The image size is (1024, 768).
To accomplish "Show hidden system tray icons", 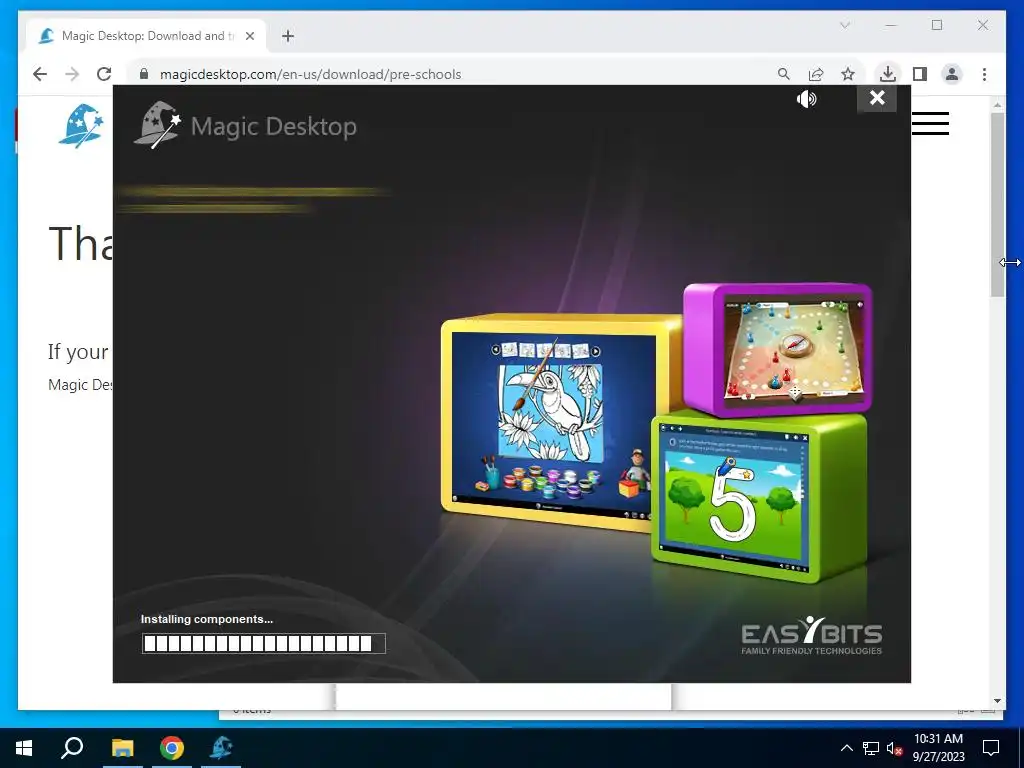I will click(x=846, y=748).
